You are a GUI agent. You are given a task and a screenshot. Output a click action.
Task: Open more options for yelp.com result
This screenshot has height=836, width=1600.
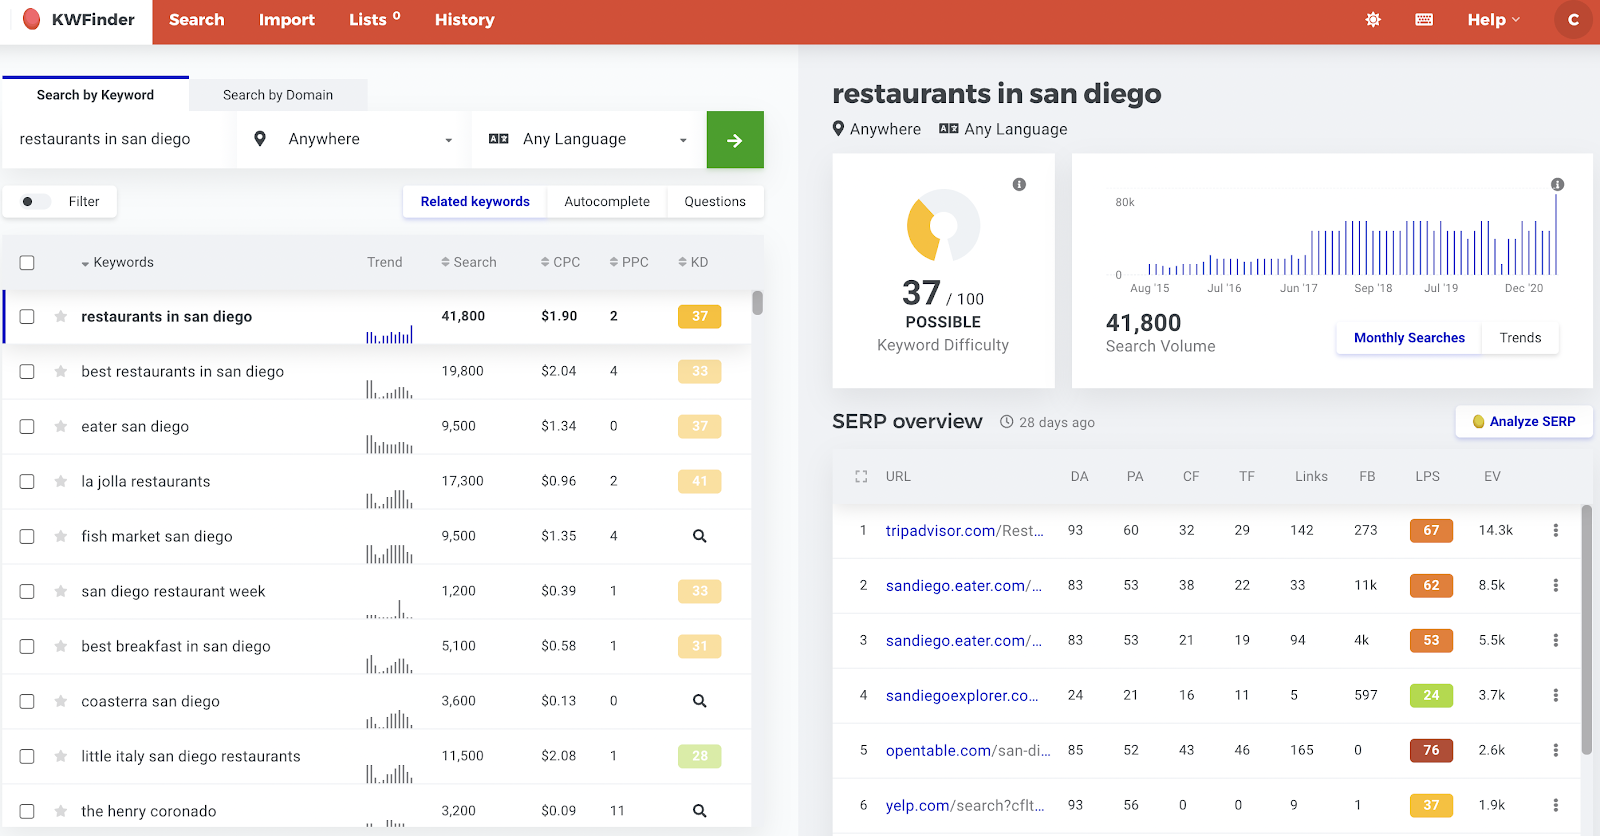pos(1555,805)
